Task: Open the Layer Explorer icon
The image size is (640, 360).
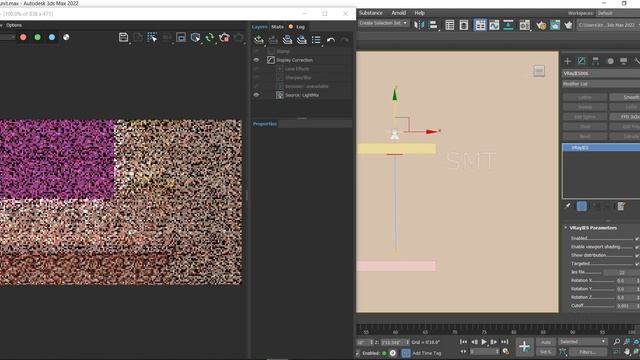Action: click(x=464, y=25)
